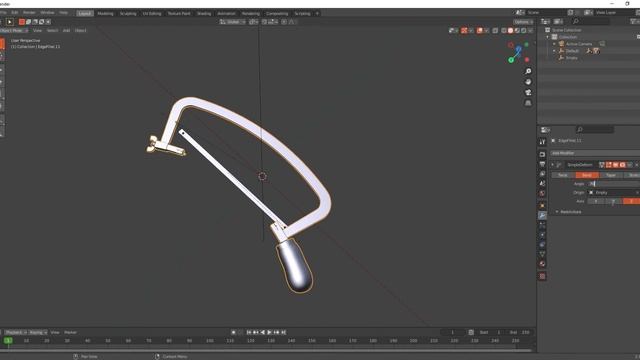Add a new workspace with plus tab
This screenshot has height=360, width=640.
[317, 13]
